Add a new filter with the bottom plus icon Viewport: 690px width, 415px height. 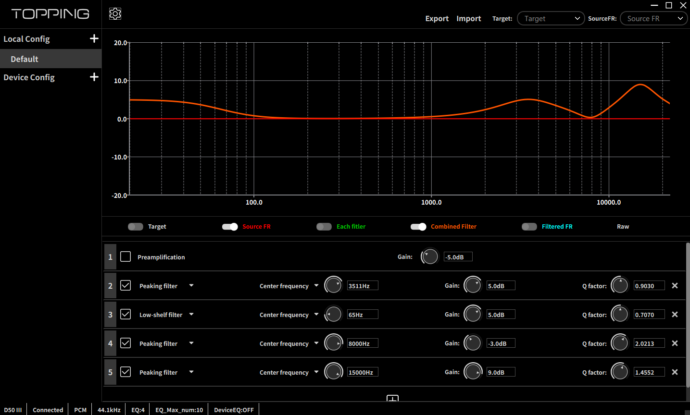pos(393,398)
